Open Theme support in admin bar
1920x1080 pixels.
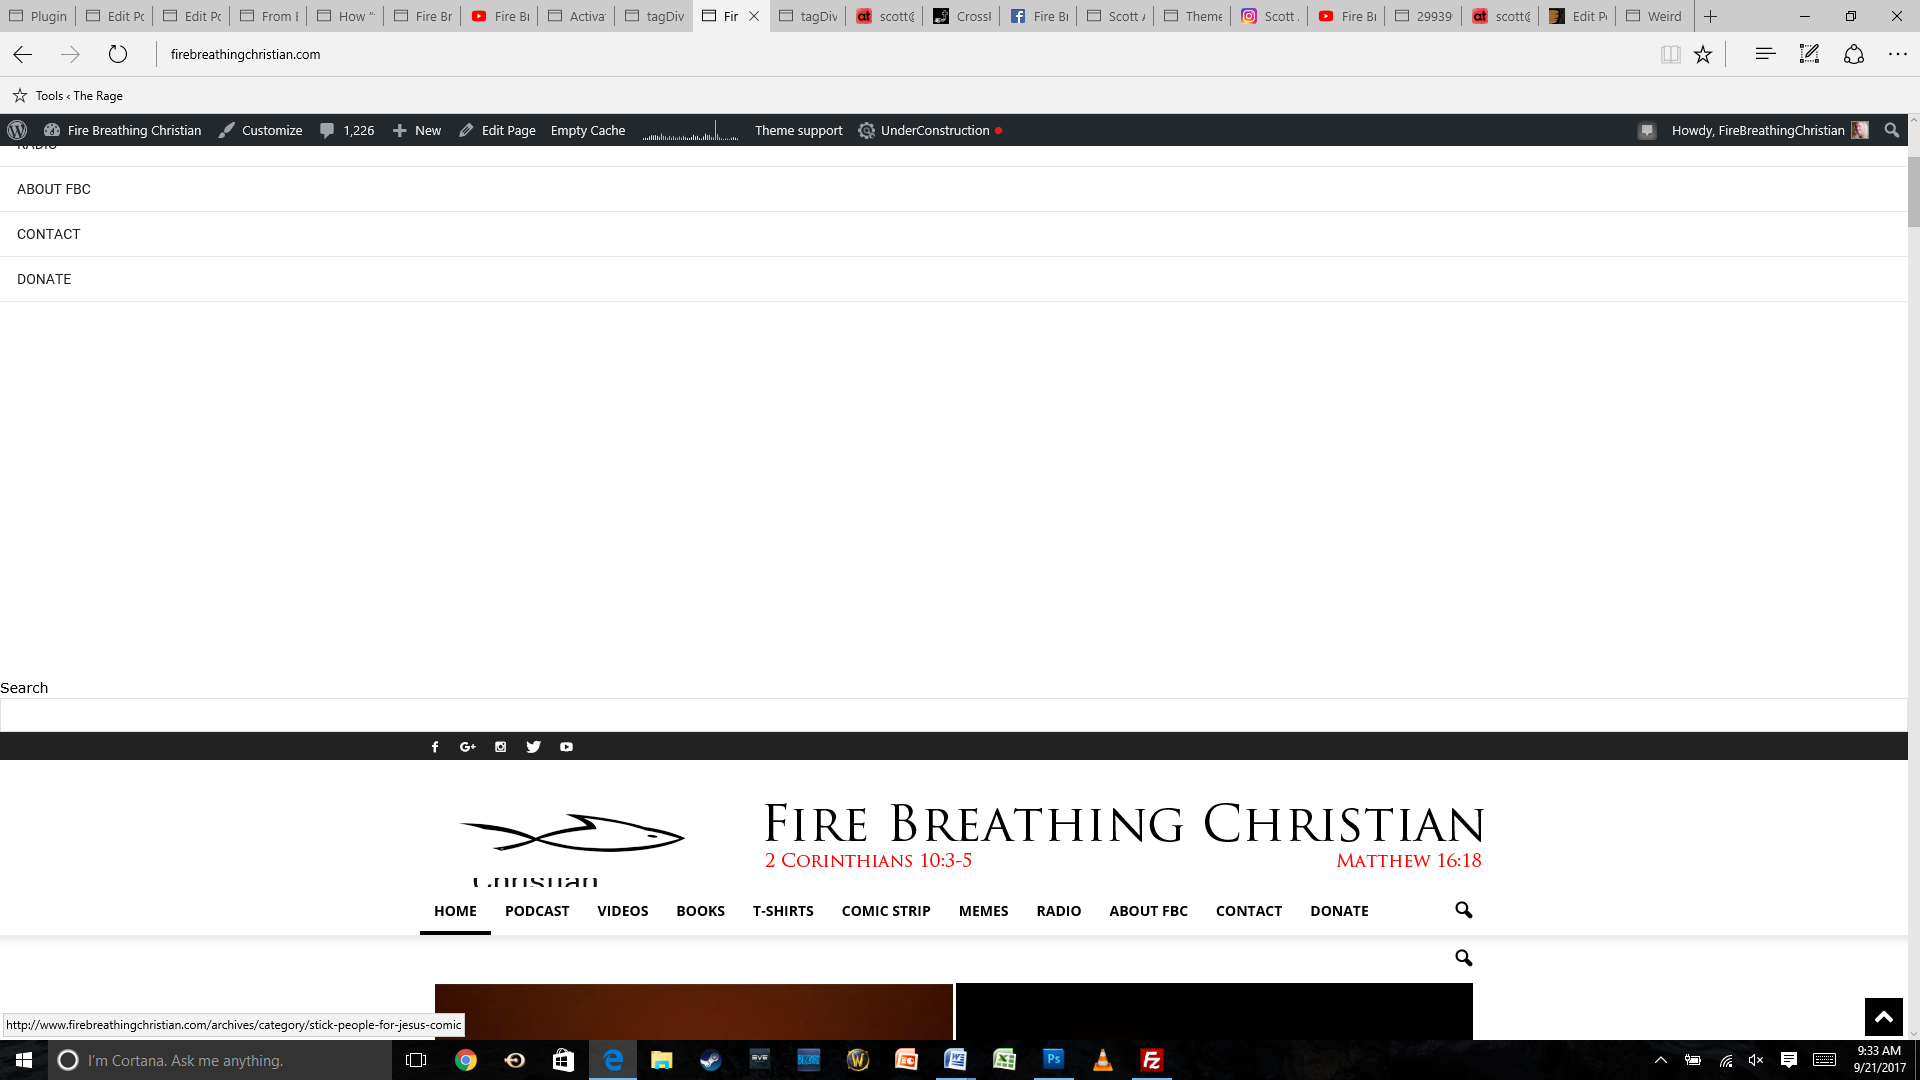(799, 130)
